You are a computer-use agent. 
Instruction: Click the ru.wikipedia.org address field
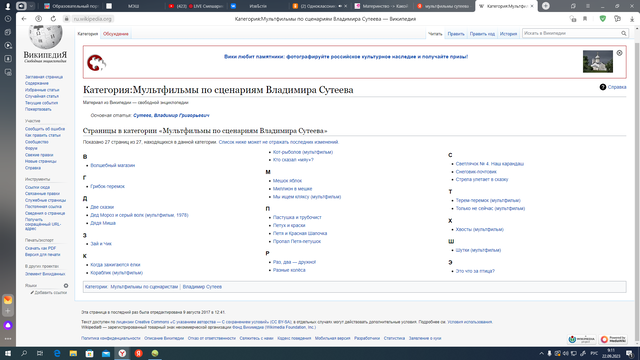93,19
